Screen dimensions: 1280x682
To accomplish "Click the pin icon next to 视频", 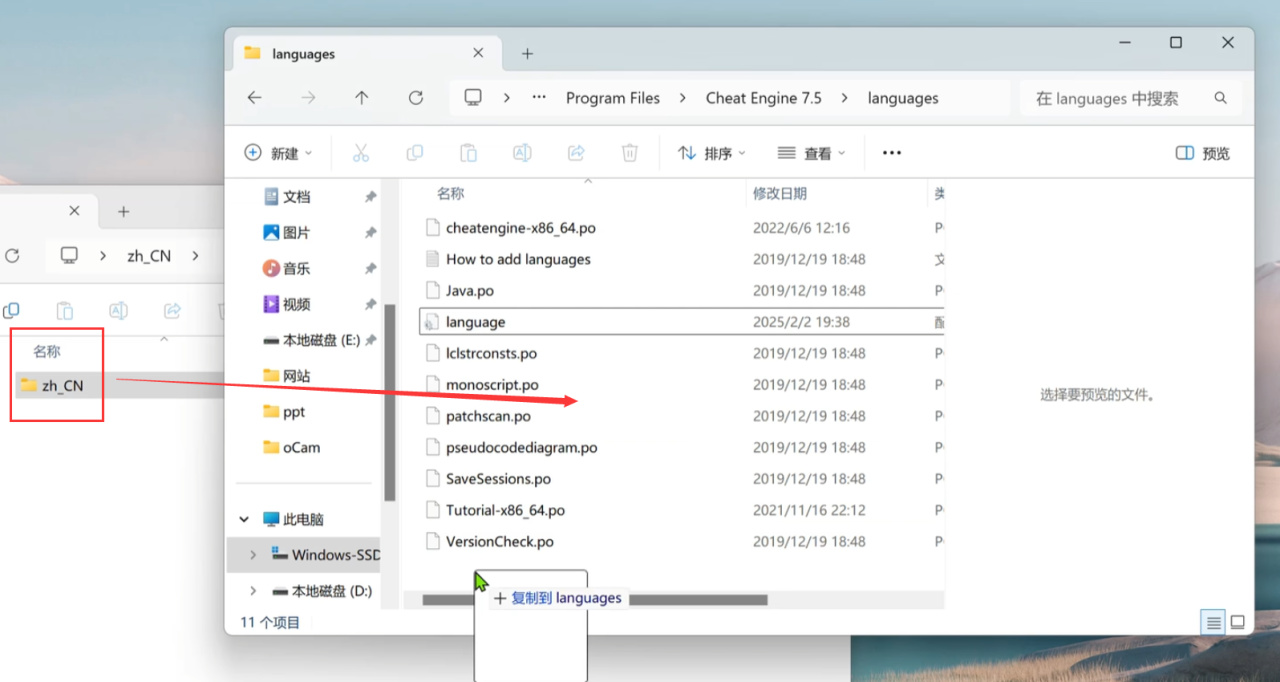I will 370,304.
